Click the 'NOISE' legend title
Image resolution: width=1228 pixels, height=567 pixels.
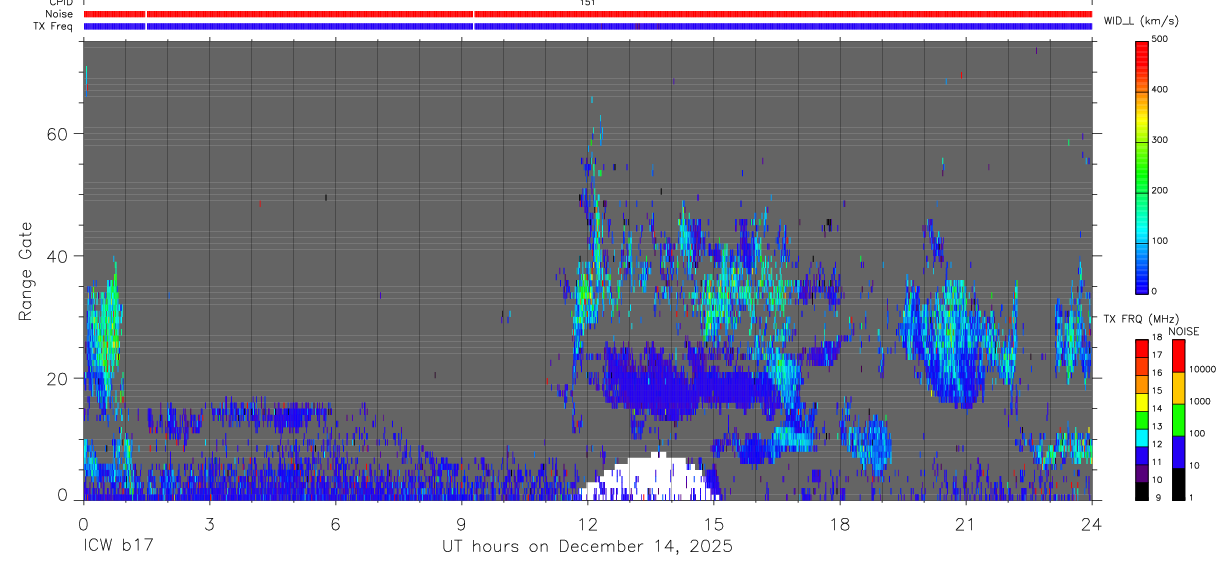pos(1183,331)
